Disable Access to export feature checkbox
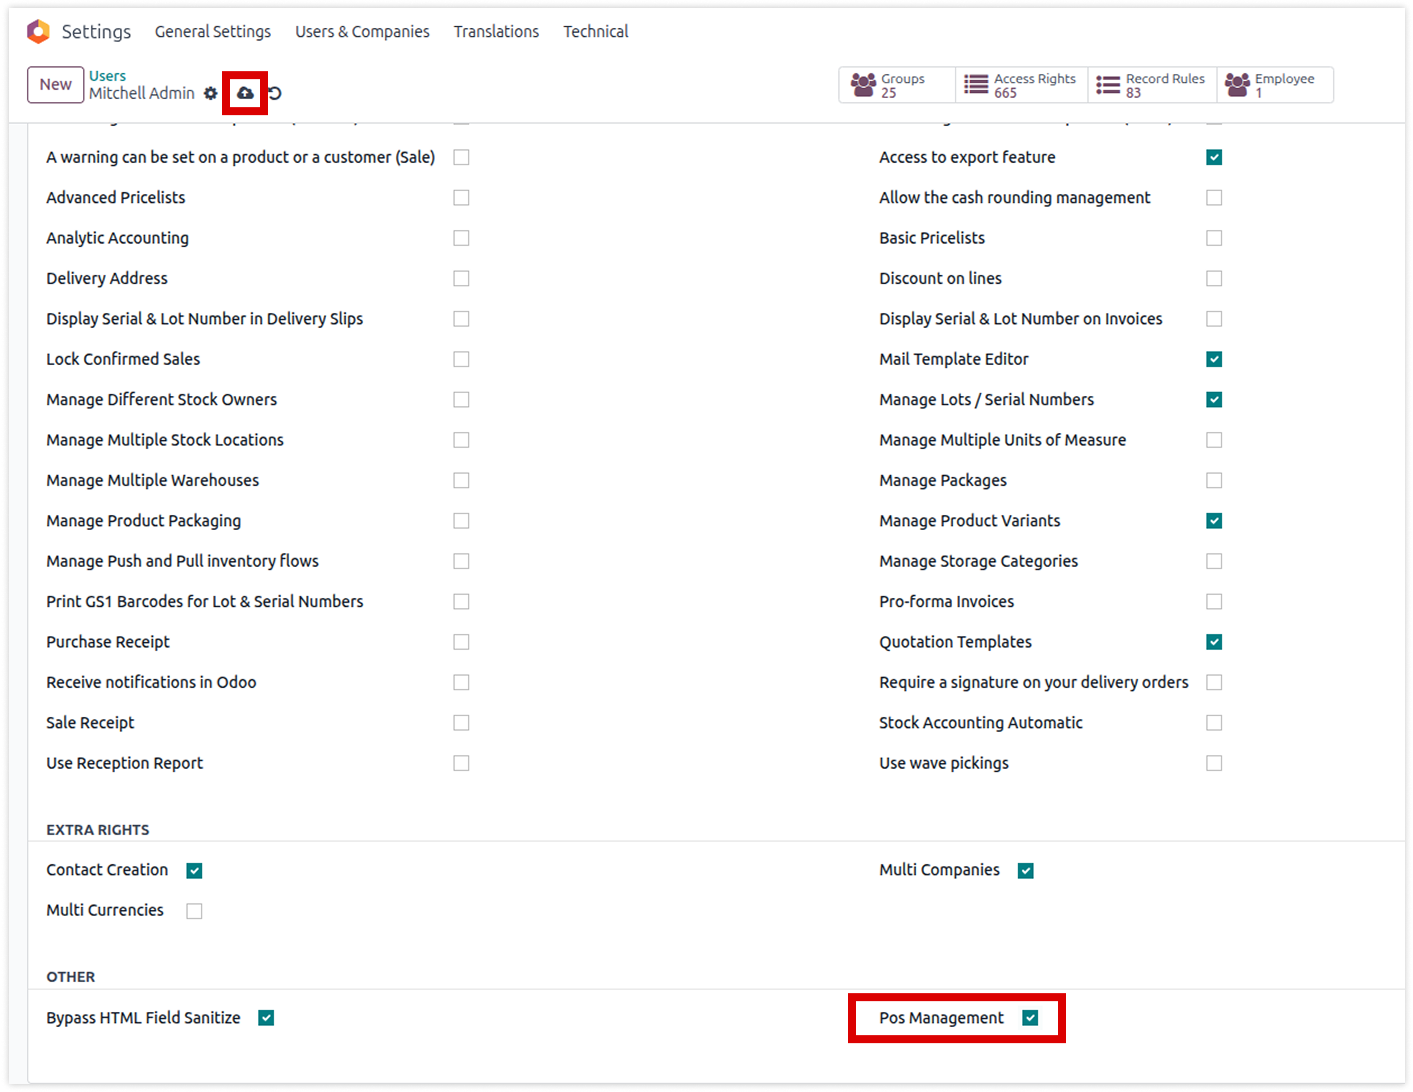This screenshot has width=1413, height=1092. 1214,157
